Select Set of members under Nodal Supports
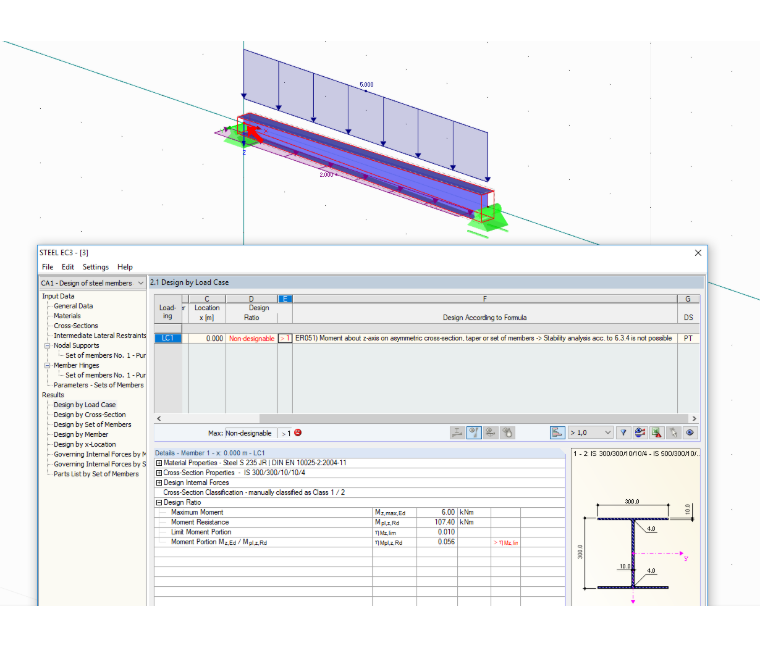760x647 pixels. pyautogui.click(x=105, y=355)
